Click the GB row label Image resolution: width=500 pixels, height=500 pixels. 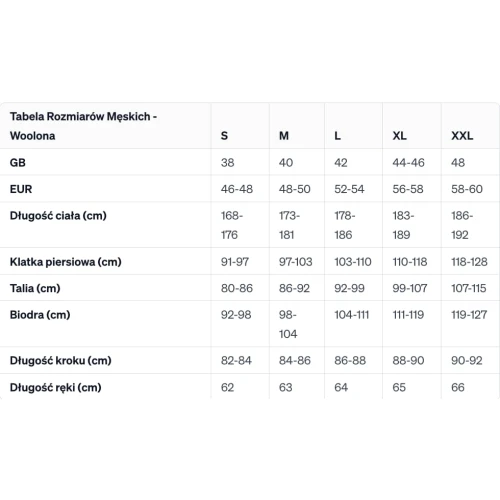18,162
